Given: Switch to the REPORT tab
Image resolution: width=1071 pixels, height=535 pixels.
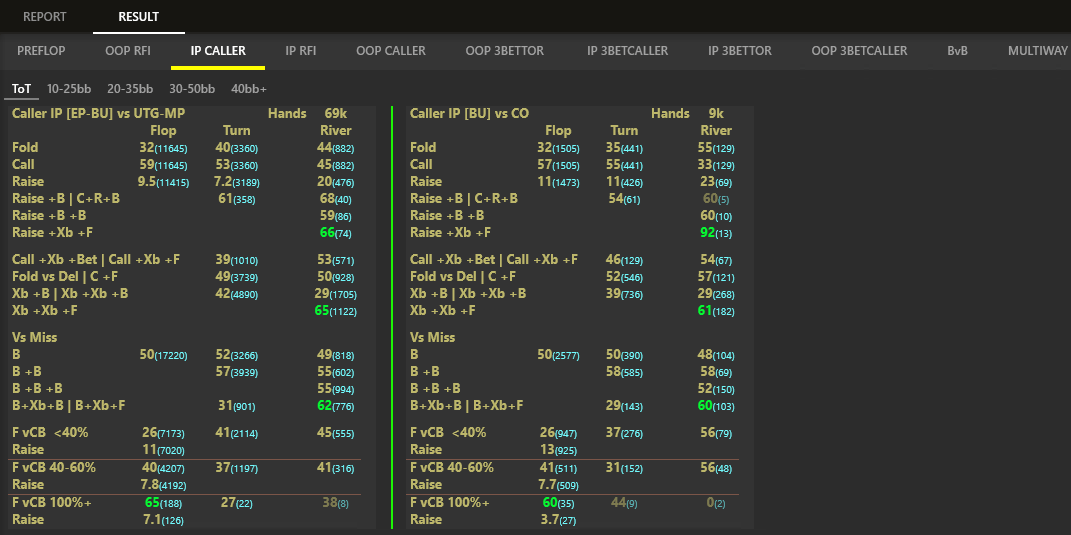Looking at the screenshot, I should tap(45, 17).
